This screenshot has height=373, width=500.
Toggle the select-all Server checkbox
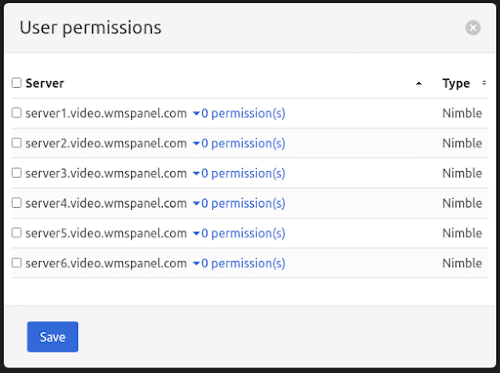[17, 83]
